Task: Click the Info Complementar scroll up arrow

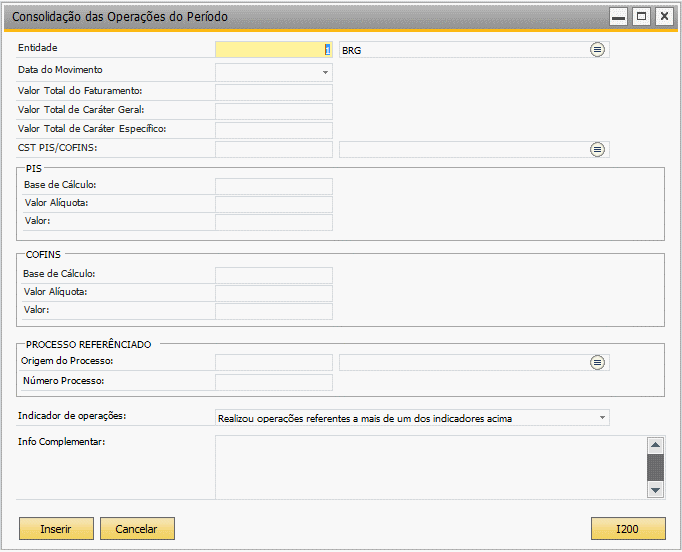Action: (655, 445)
